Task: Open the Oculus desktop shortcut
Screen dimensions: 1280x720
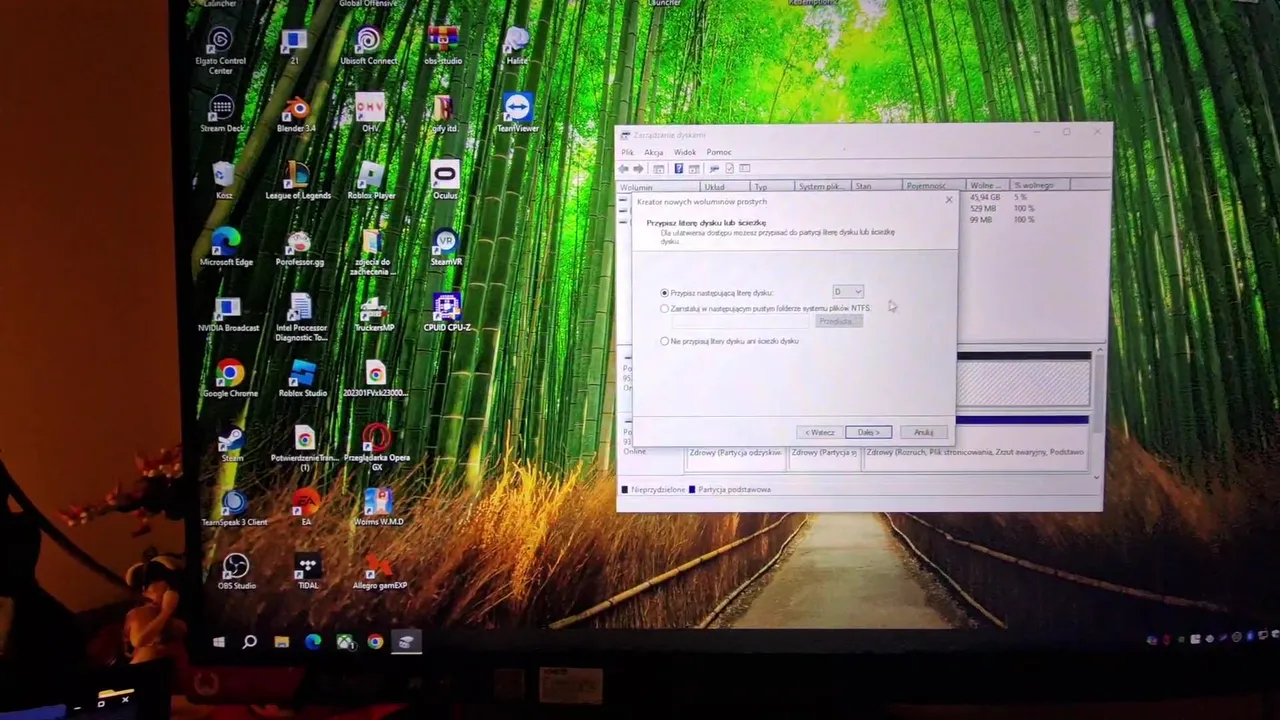Action: coord(444,181)
